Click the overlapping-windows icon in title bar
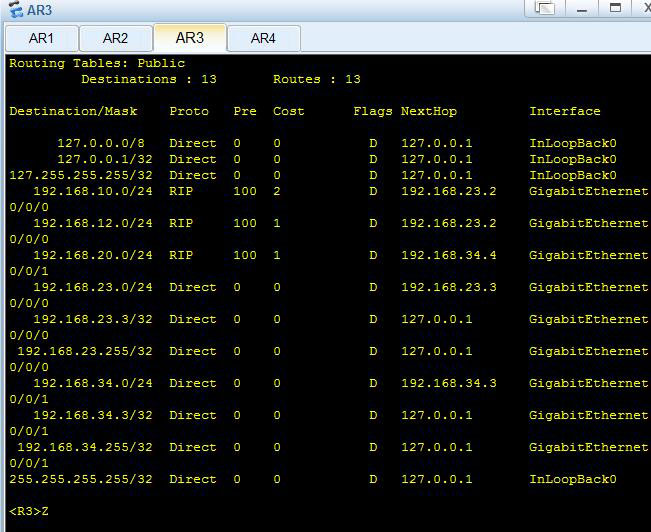 (545, 8)
